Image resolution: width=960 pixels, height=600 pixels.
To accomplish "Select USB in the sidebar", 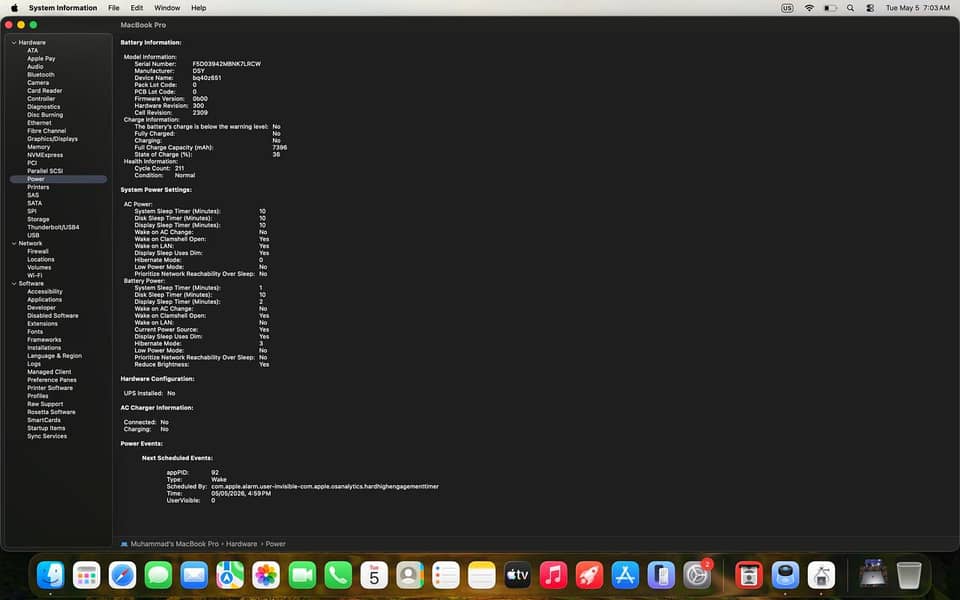I will point(33,235).
